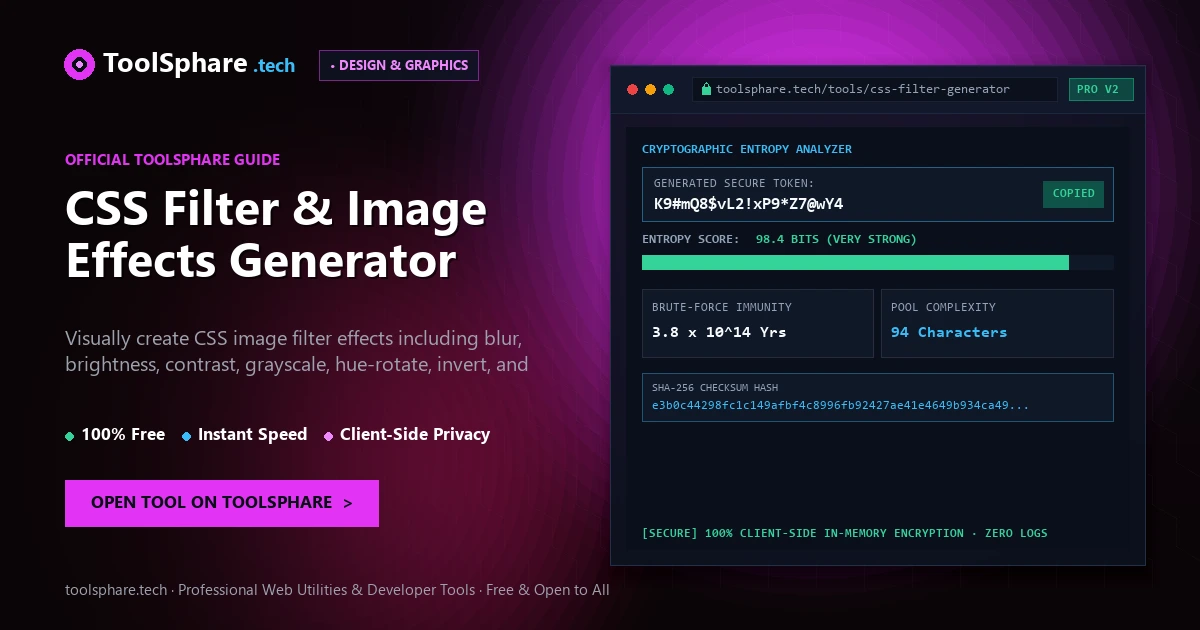This screenshot has width=1200, height=630.
Task: Click the Generated Secure Token label
Action: (x=733, y=183)
